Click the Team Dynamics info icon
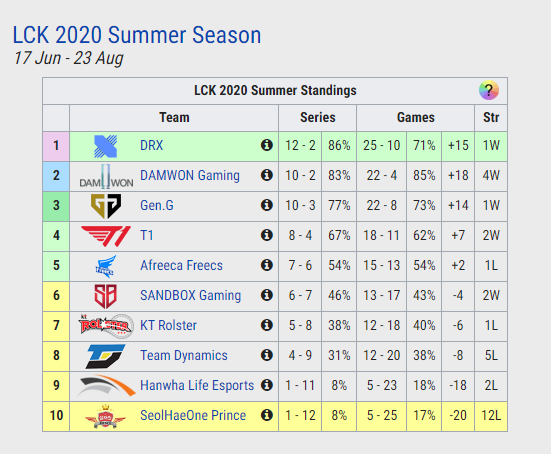Image resolution: width=551 pixels, height=454 pixels. point(267,355)
